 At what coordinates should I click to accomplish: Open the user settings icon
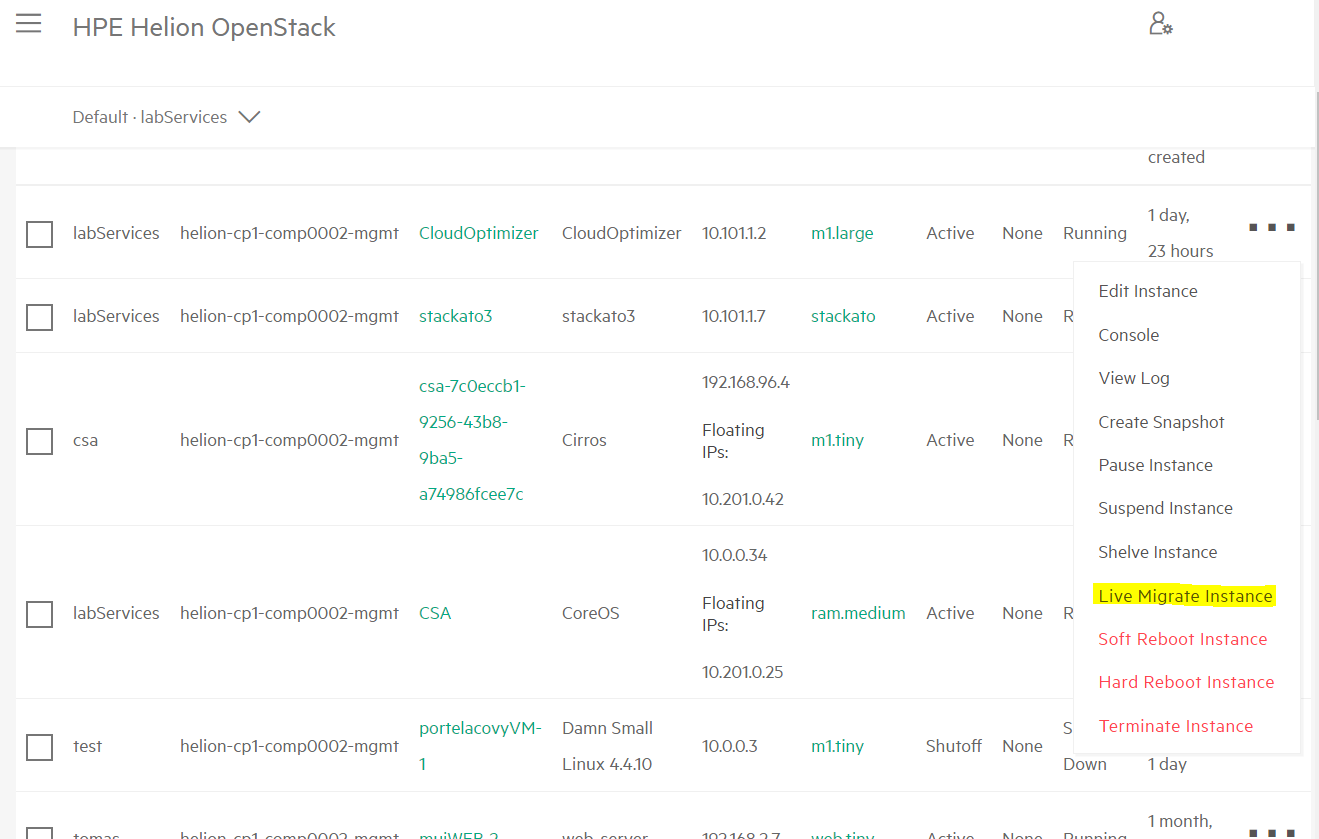click(1160, 24)
